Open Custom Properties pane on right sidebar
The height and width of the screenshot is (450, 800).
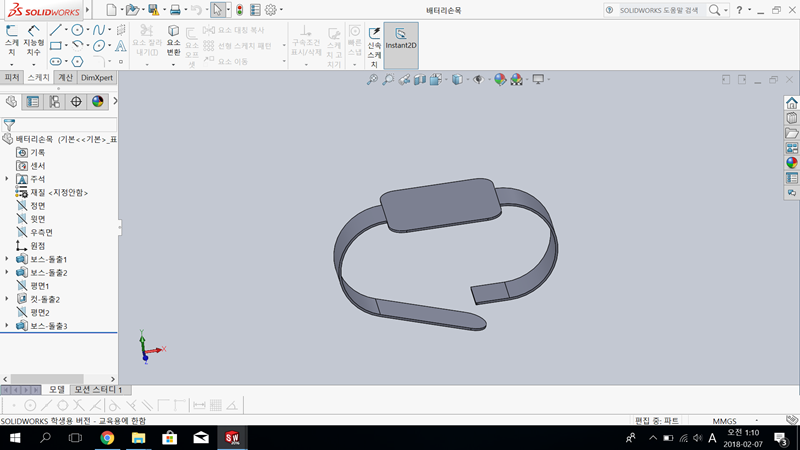(791, 178)
